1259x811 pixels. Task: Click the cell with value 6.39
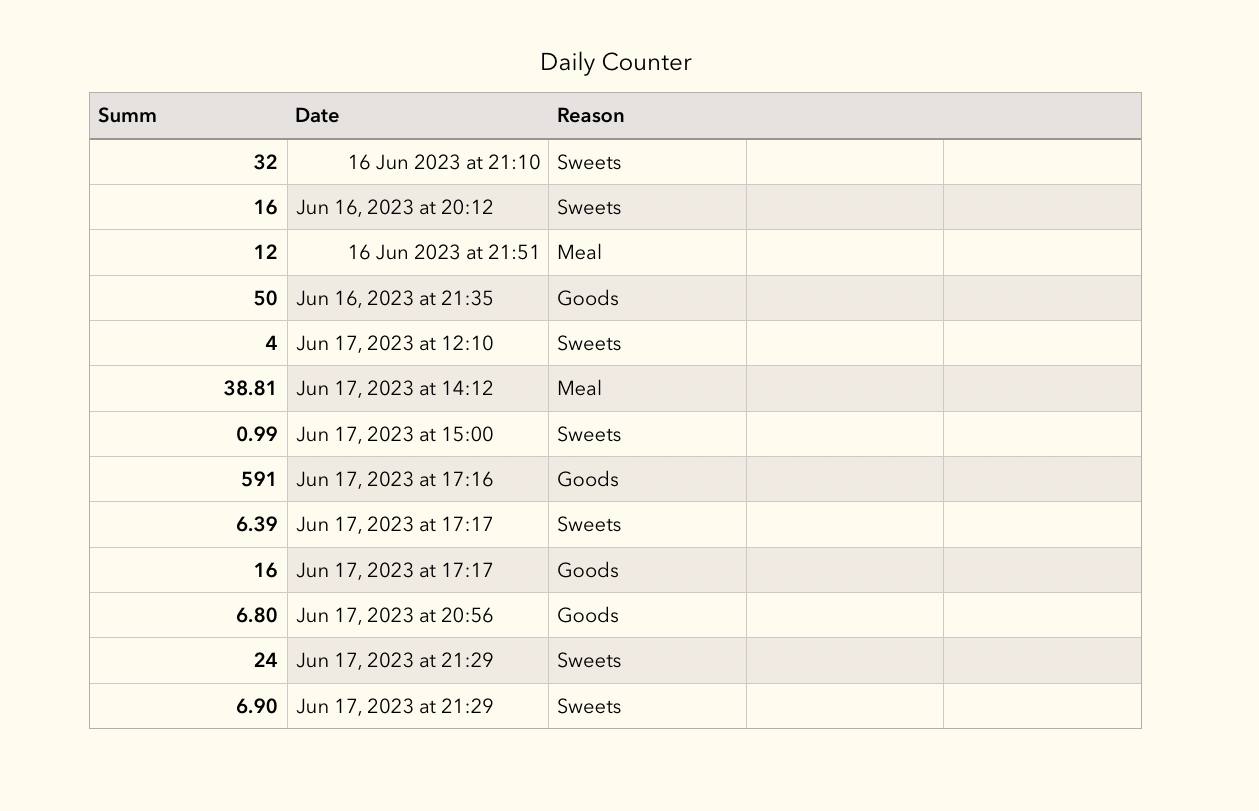[x=188, y=524]
